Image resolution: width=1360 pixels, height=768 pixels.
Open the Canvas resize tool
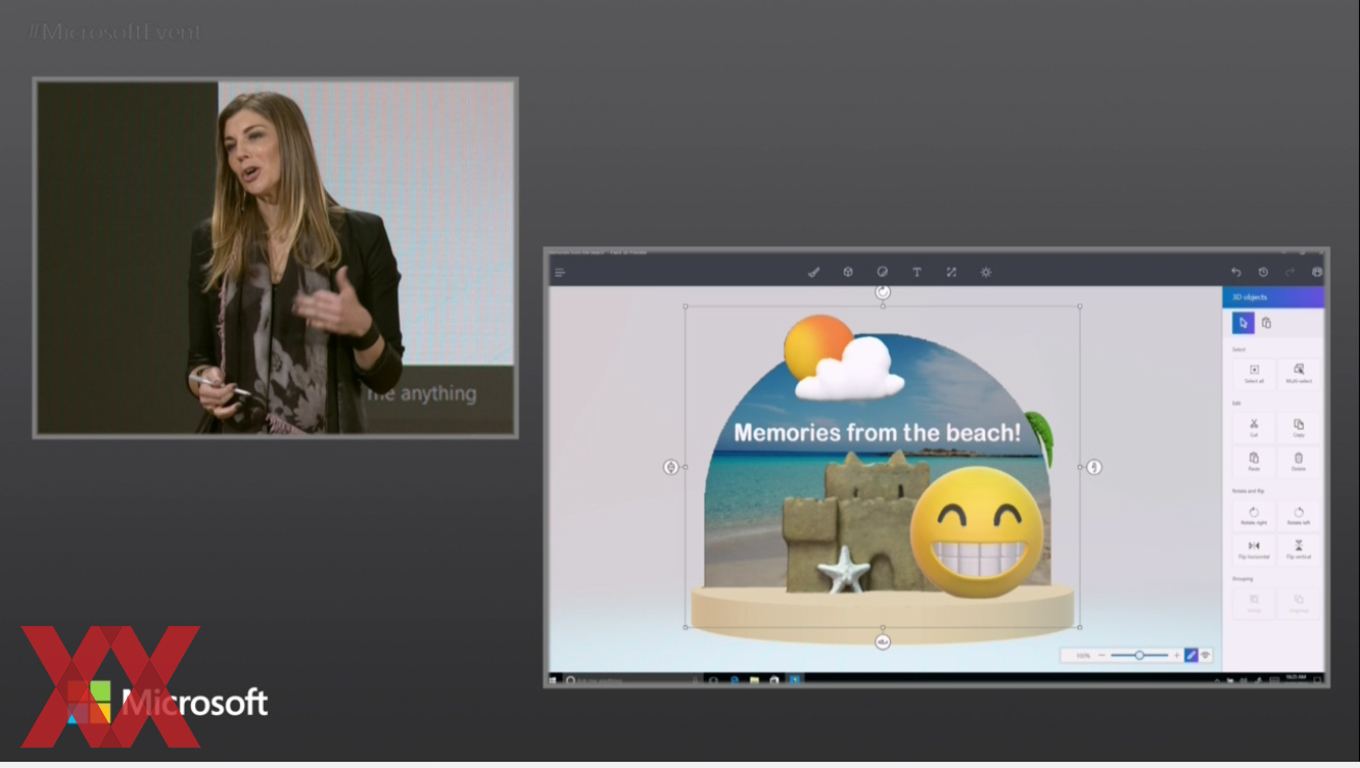tap(951, 272)
